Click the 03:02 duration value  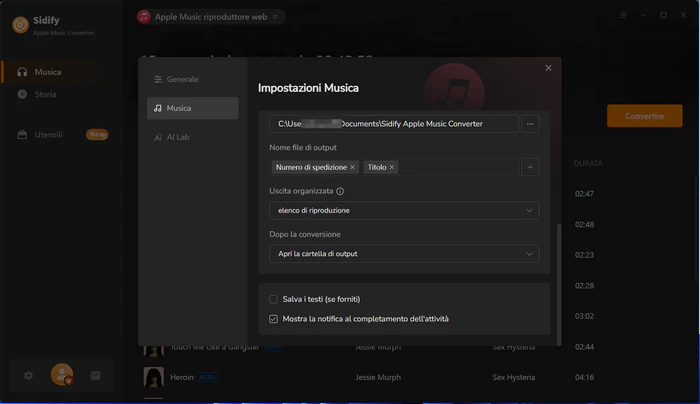(584, 317)
